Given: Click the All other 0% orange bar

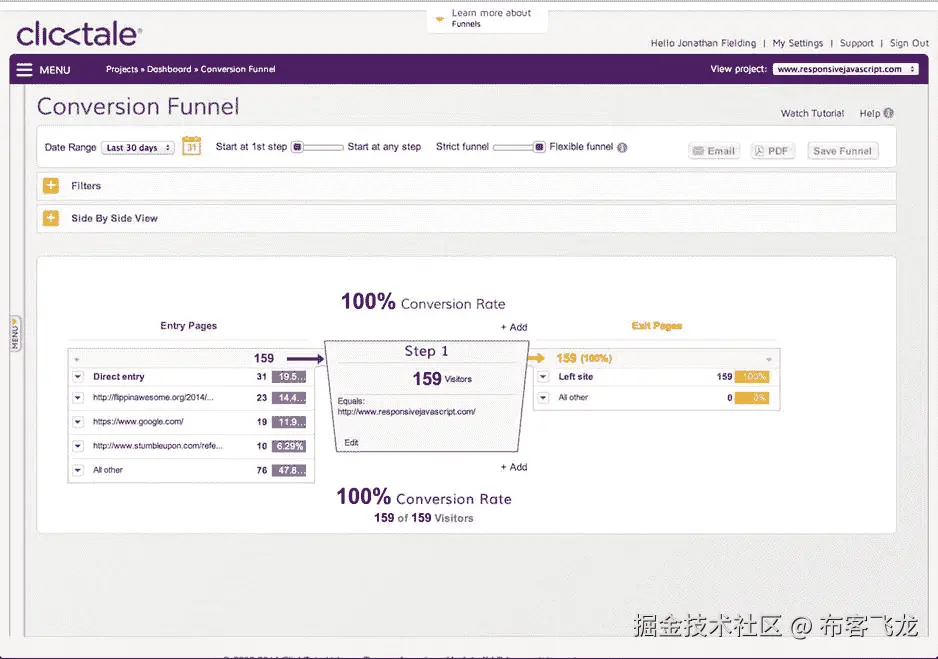Looking at the screenshot, I should 752,398.
